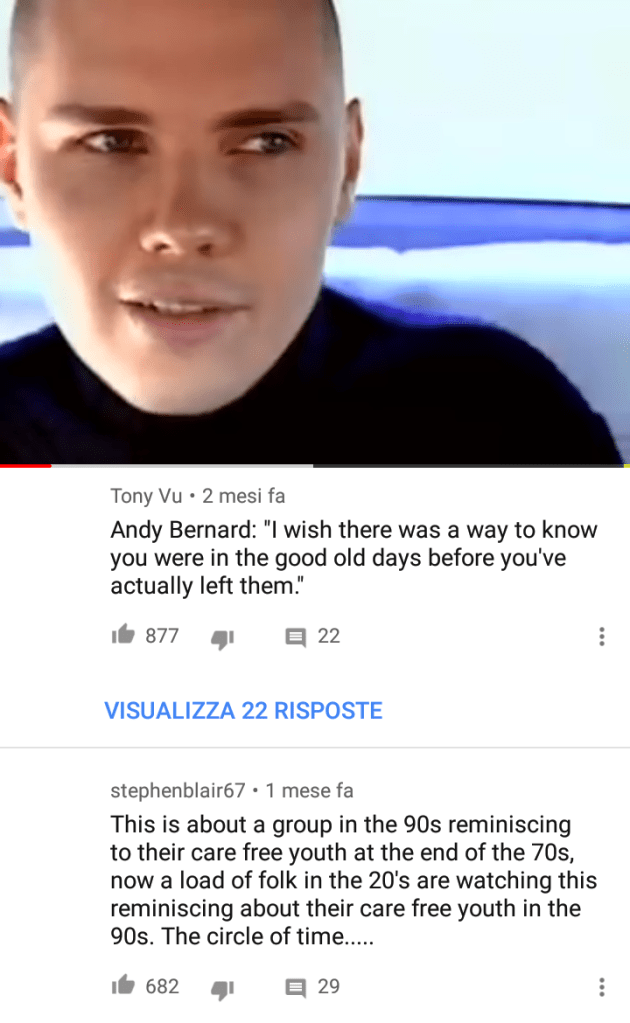Select stephenblair67's circle of time comment text
This screenshot has width=630, height=1023.
click(353, 880)
